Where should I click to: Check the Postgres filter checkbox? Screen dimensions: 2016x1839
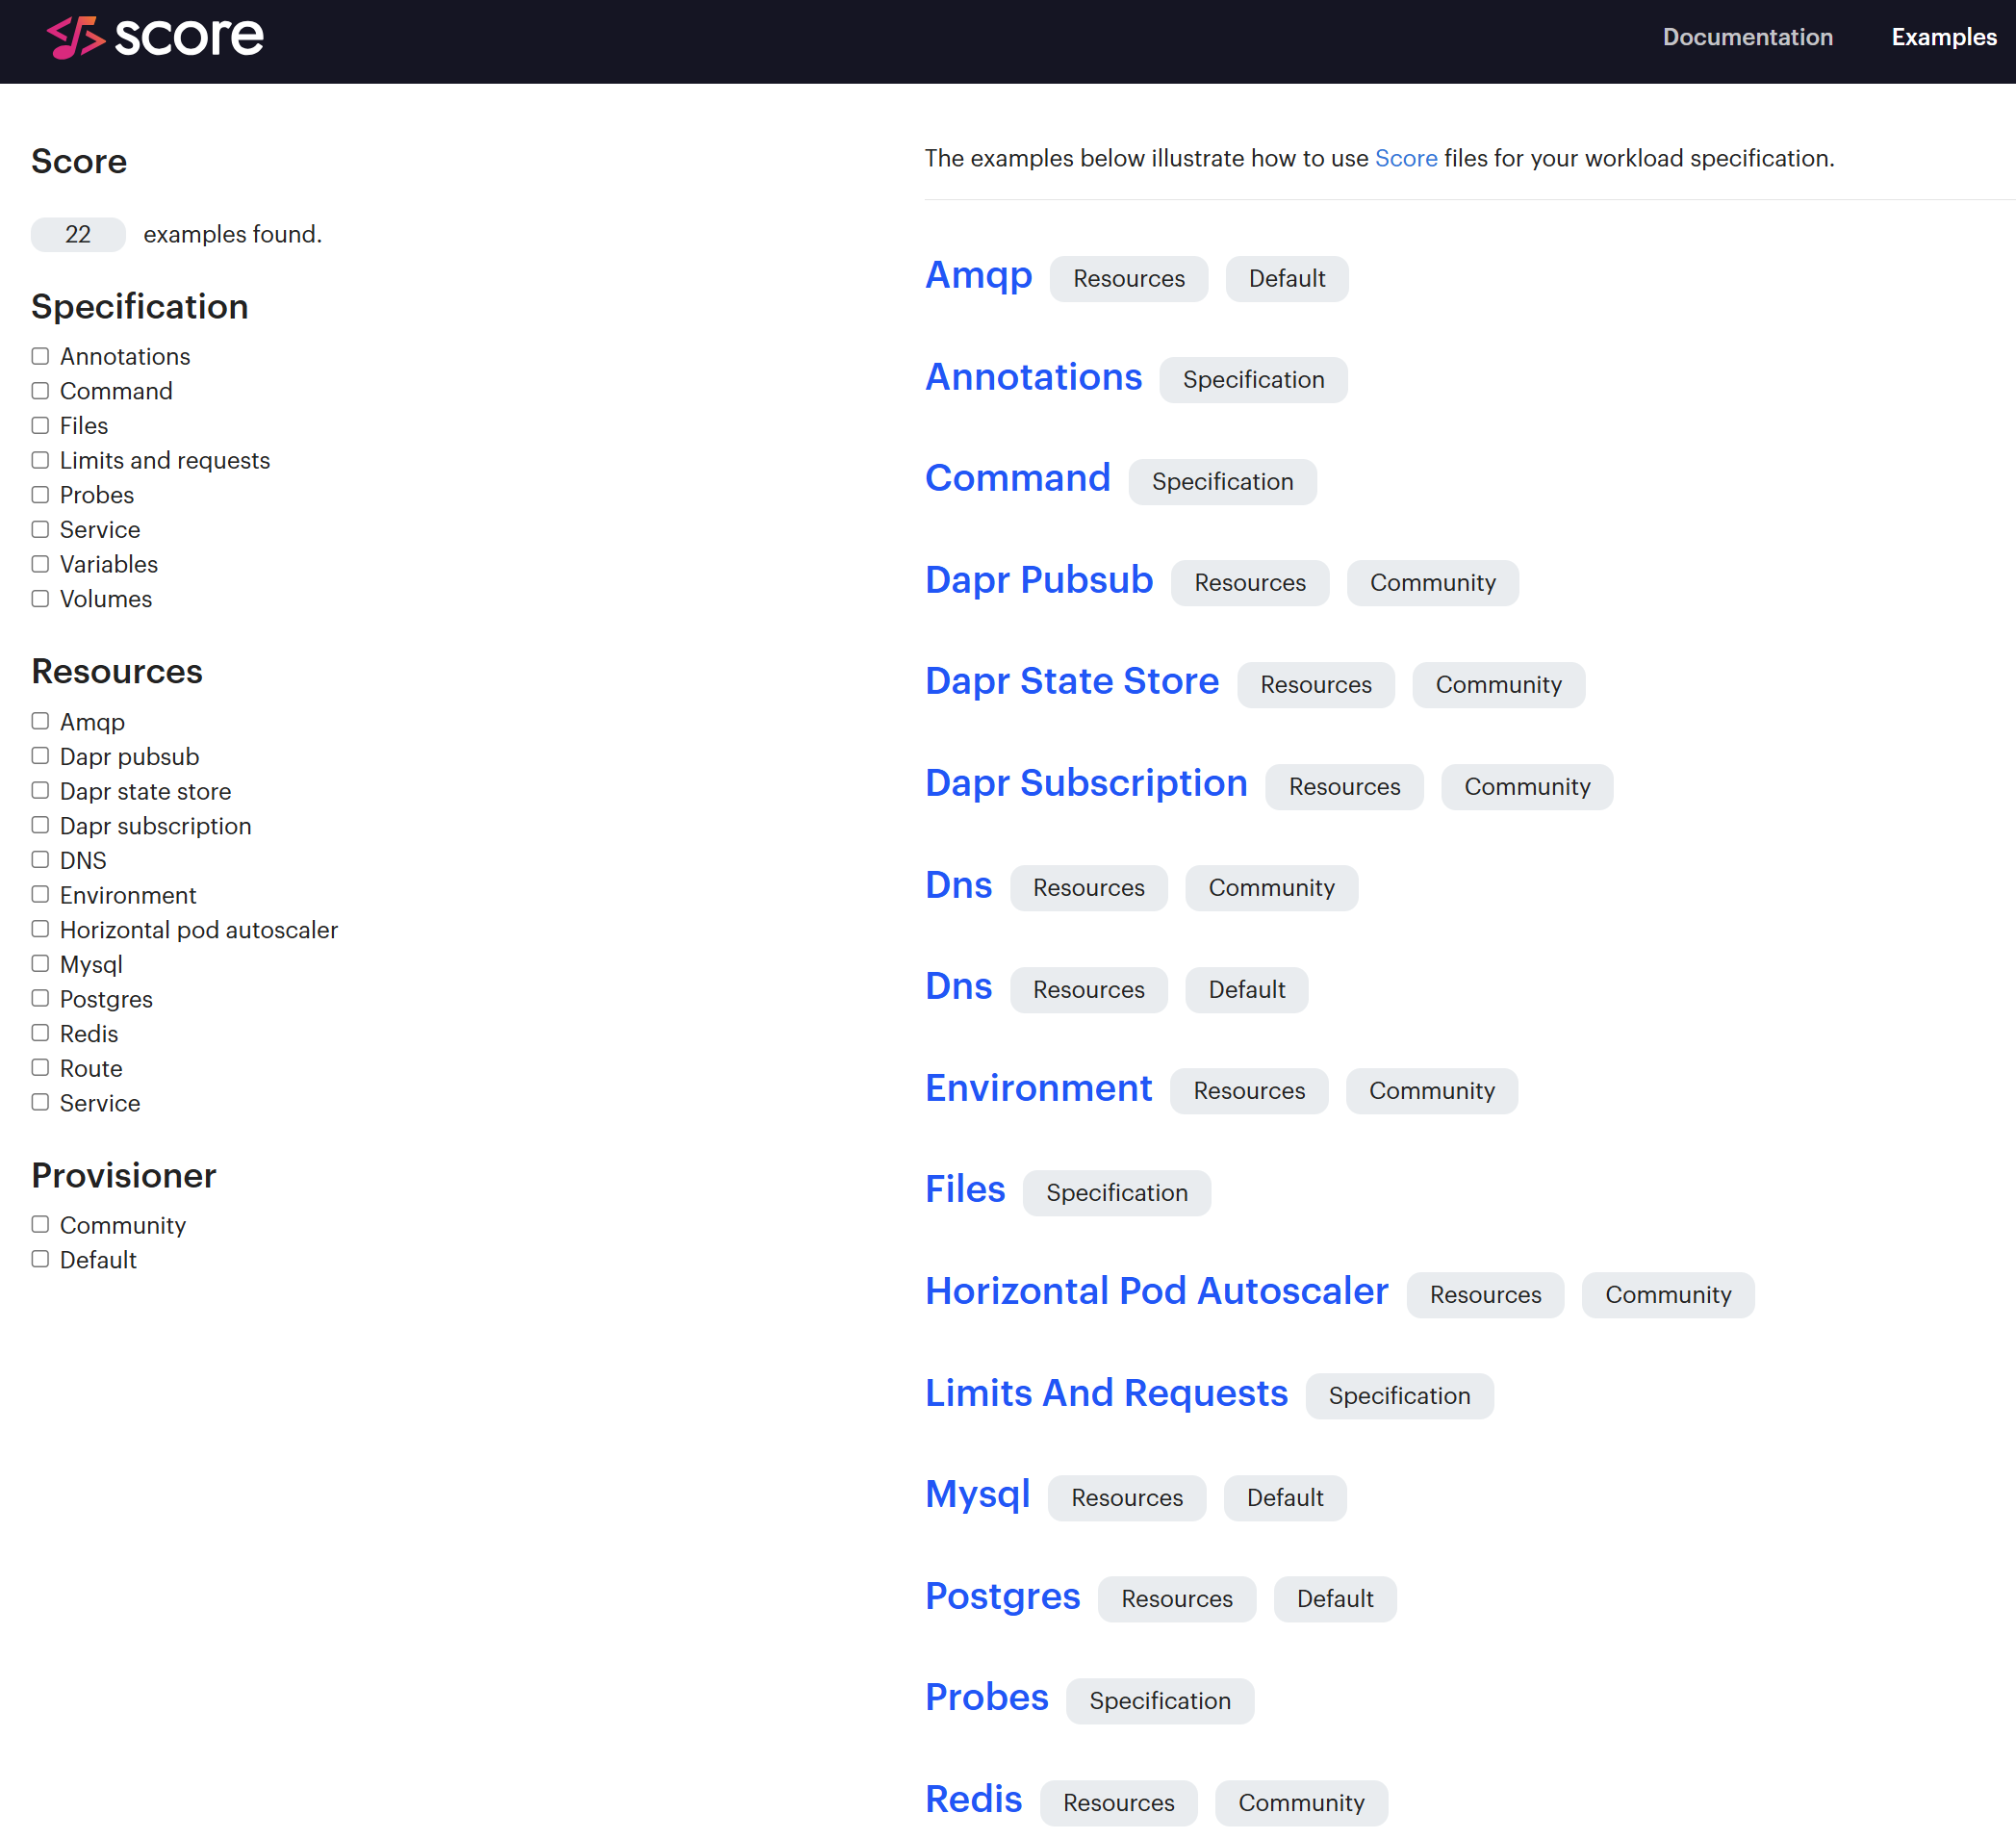(40, 999)
